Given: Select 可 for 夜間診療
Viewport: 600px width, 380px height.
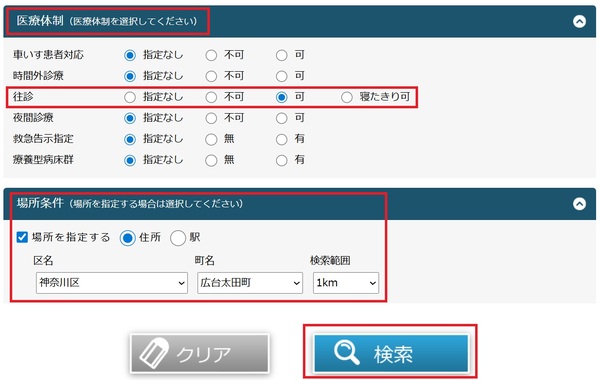Looking at the screenshot, I should (x=282, y=118).
